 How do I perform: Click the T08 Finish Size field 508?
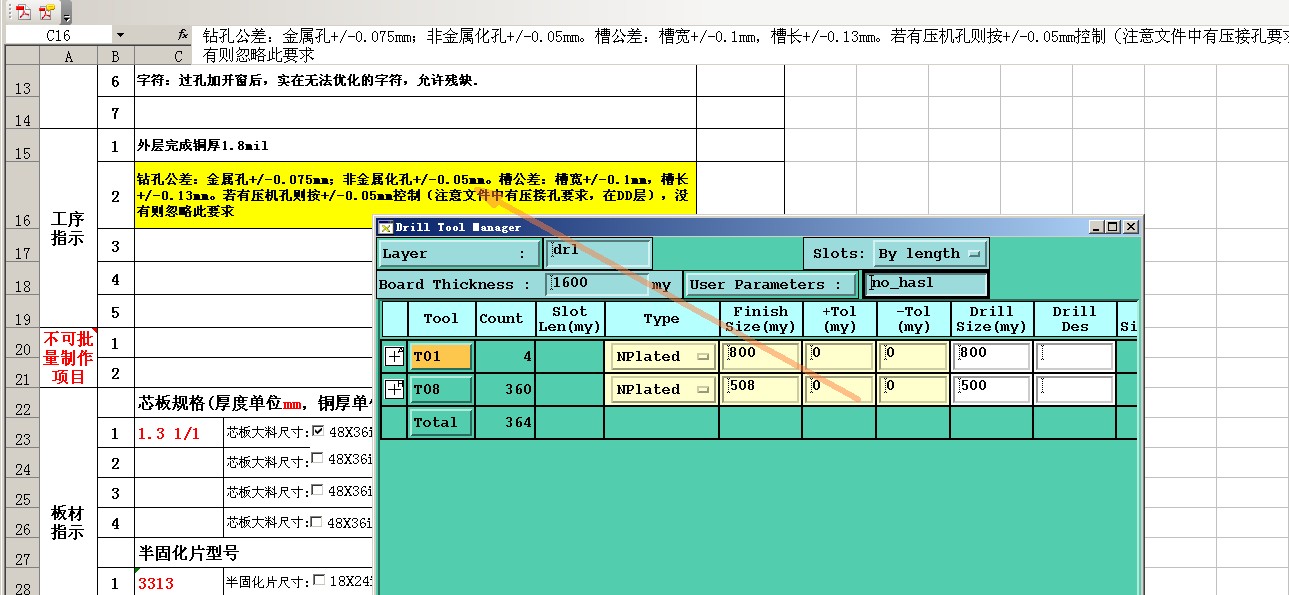click(761, 389)
